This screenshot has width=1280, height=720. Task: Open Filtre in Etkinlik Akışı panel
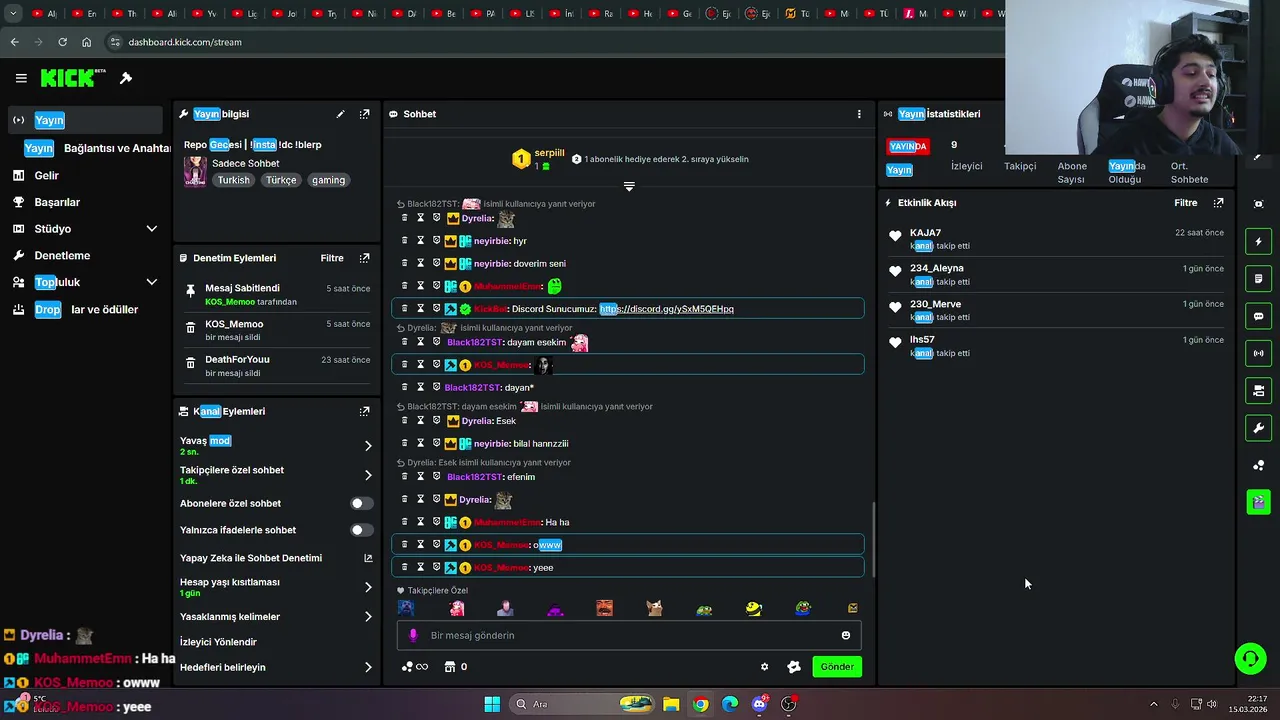[x=1185, y=203]
